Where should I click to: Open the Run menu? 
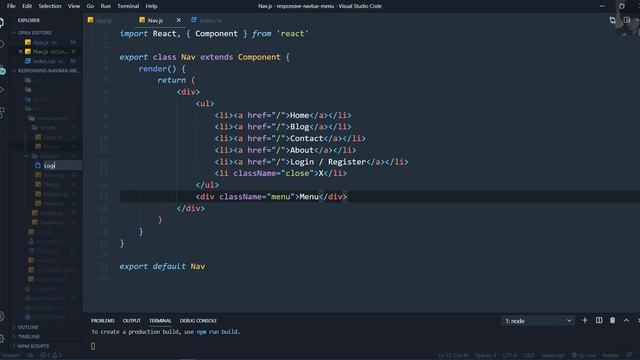(105, 6)
